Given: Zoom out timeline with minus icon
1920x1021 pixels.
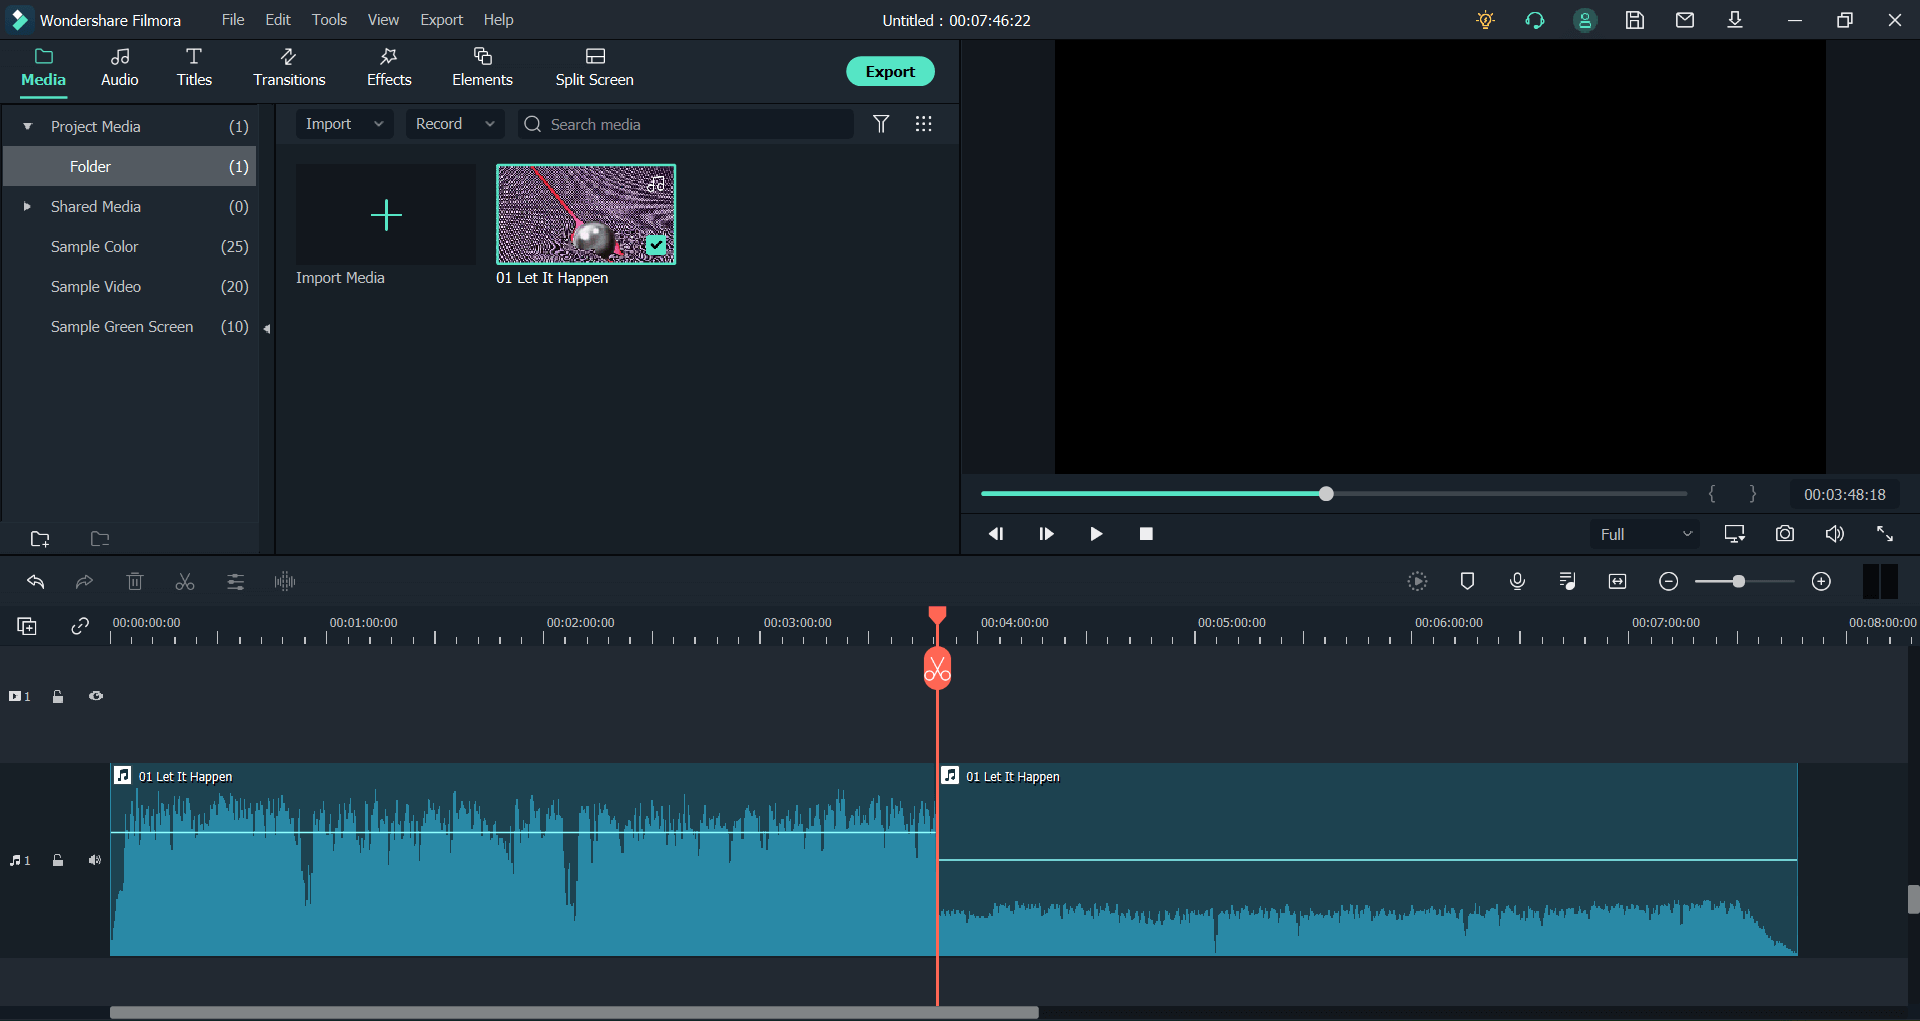Looking at the screenshot, I should click(1668, 581).
